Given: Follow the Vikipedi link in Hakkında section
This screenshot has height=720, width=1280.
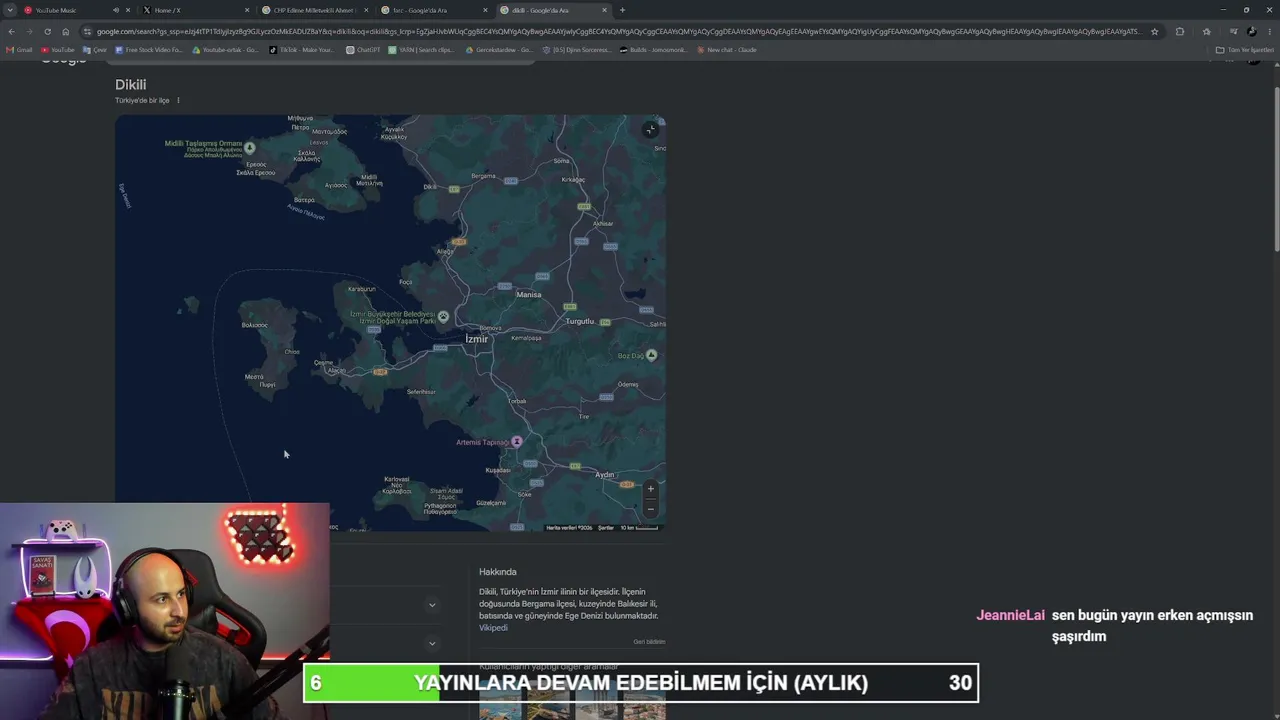Looking at the screenshot, I should point(493,628).
